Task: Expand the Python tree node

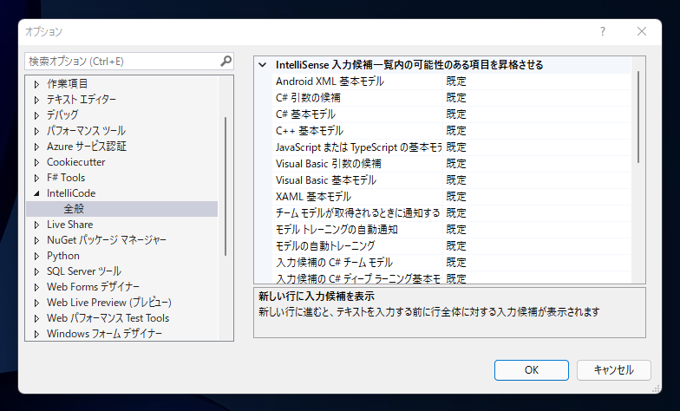Action: tap(37, 255)
